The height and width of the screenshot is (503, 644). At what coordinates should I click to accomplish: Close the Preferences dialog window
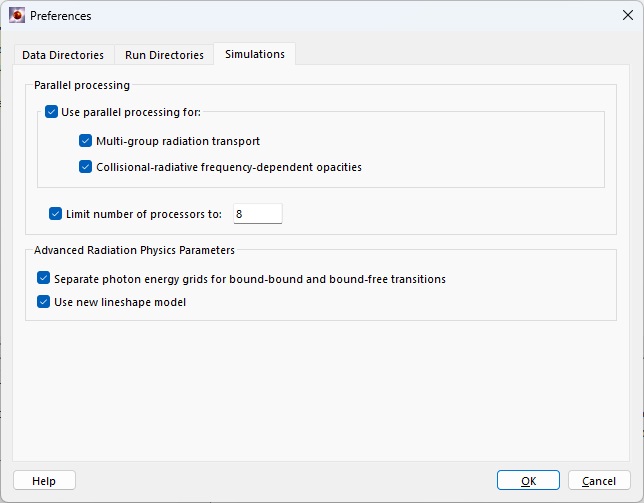click(x=626, y=16)
